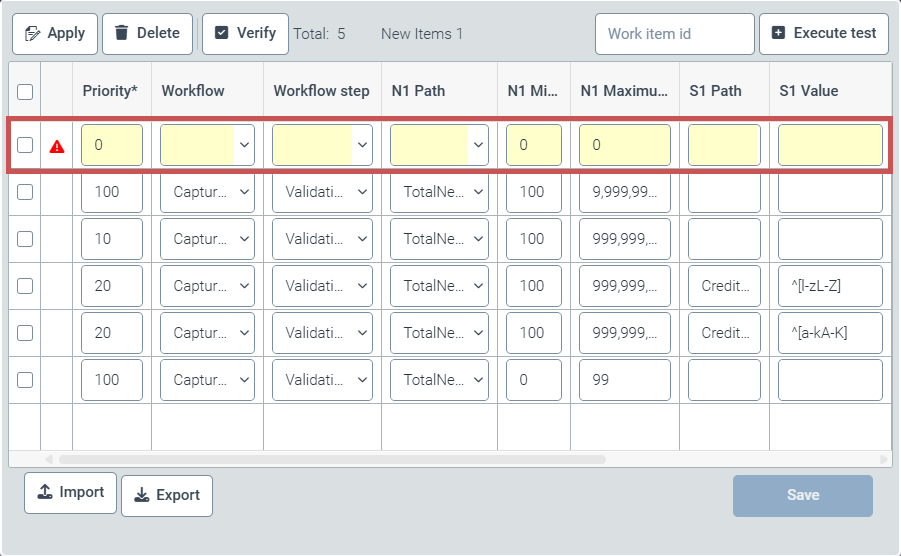
Task: Click the Verify checkmark button
Action: tap(245, 33)
